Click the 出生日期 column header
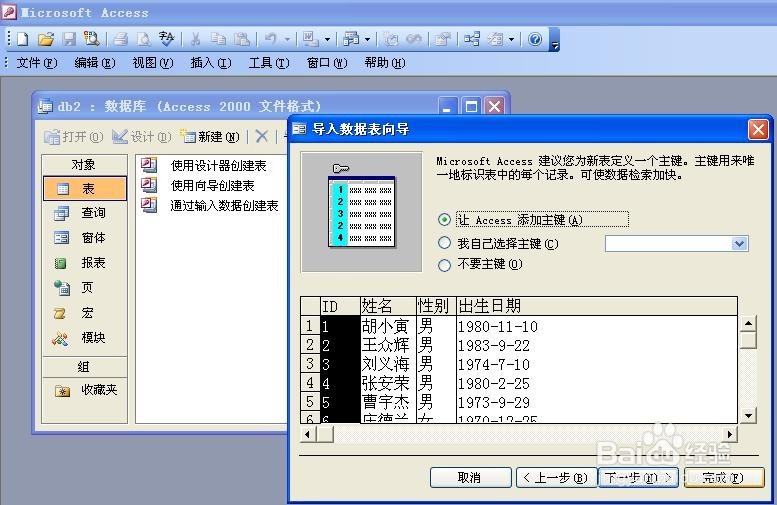 [x=597, y=306]
